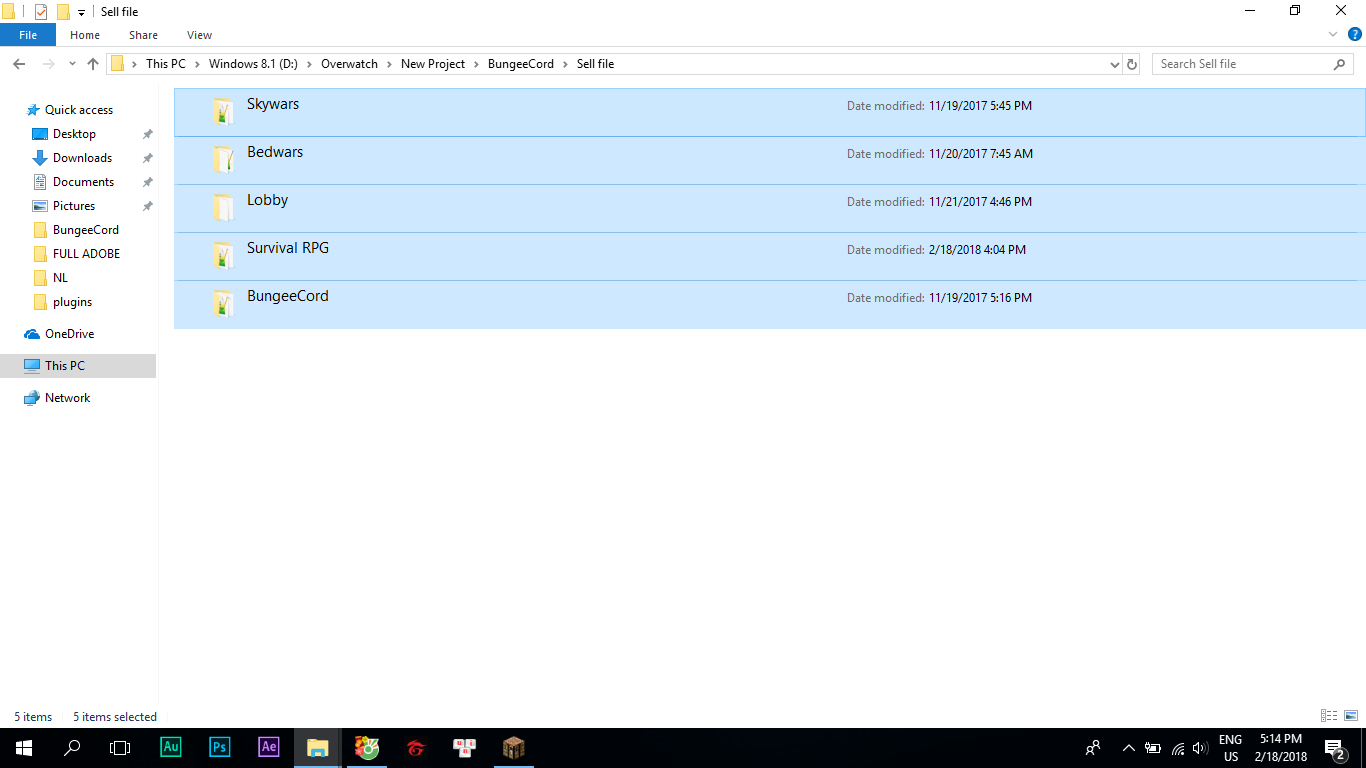Expand the chevron after BungeeCord in the address bar
The height and width of the screenshot is (768, 1366).
click(566, 64)
